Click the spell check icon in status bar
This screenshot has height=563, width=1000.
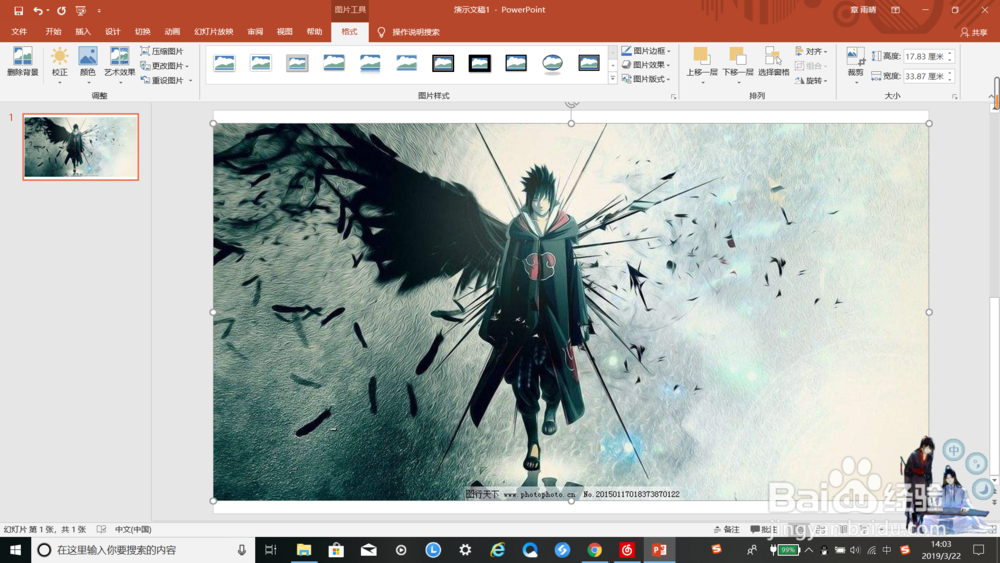point(101,529)
